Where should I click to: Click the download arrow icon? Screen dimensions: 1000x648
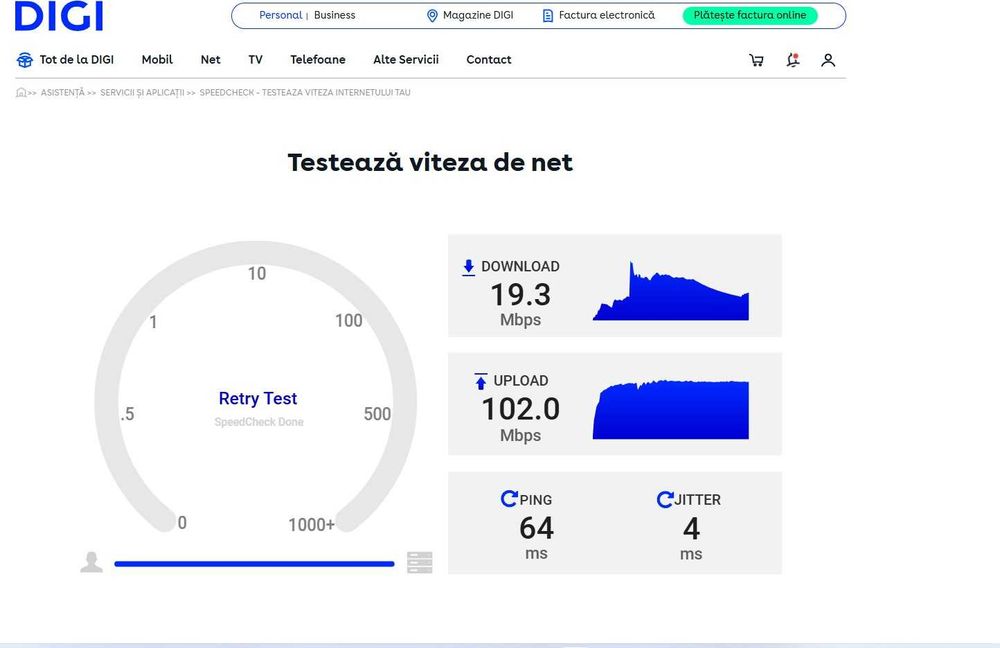pos(469,267)
